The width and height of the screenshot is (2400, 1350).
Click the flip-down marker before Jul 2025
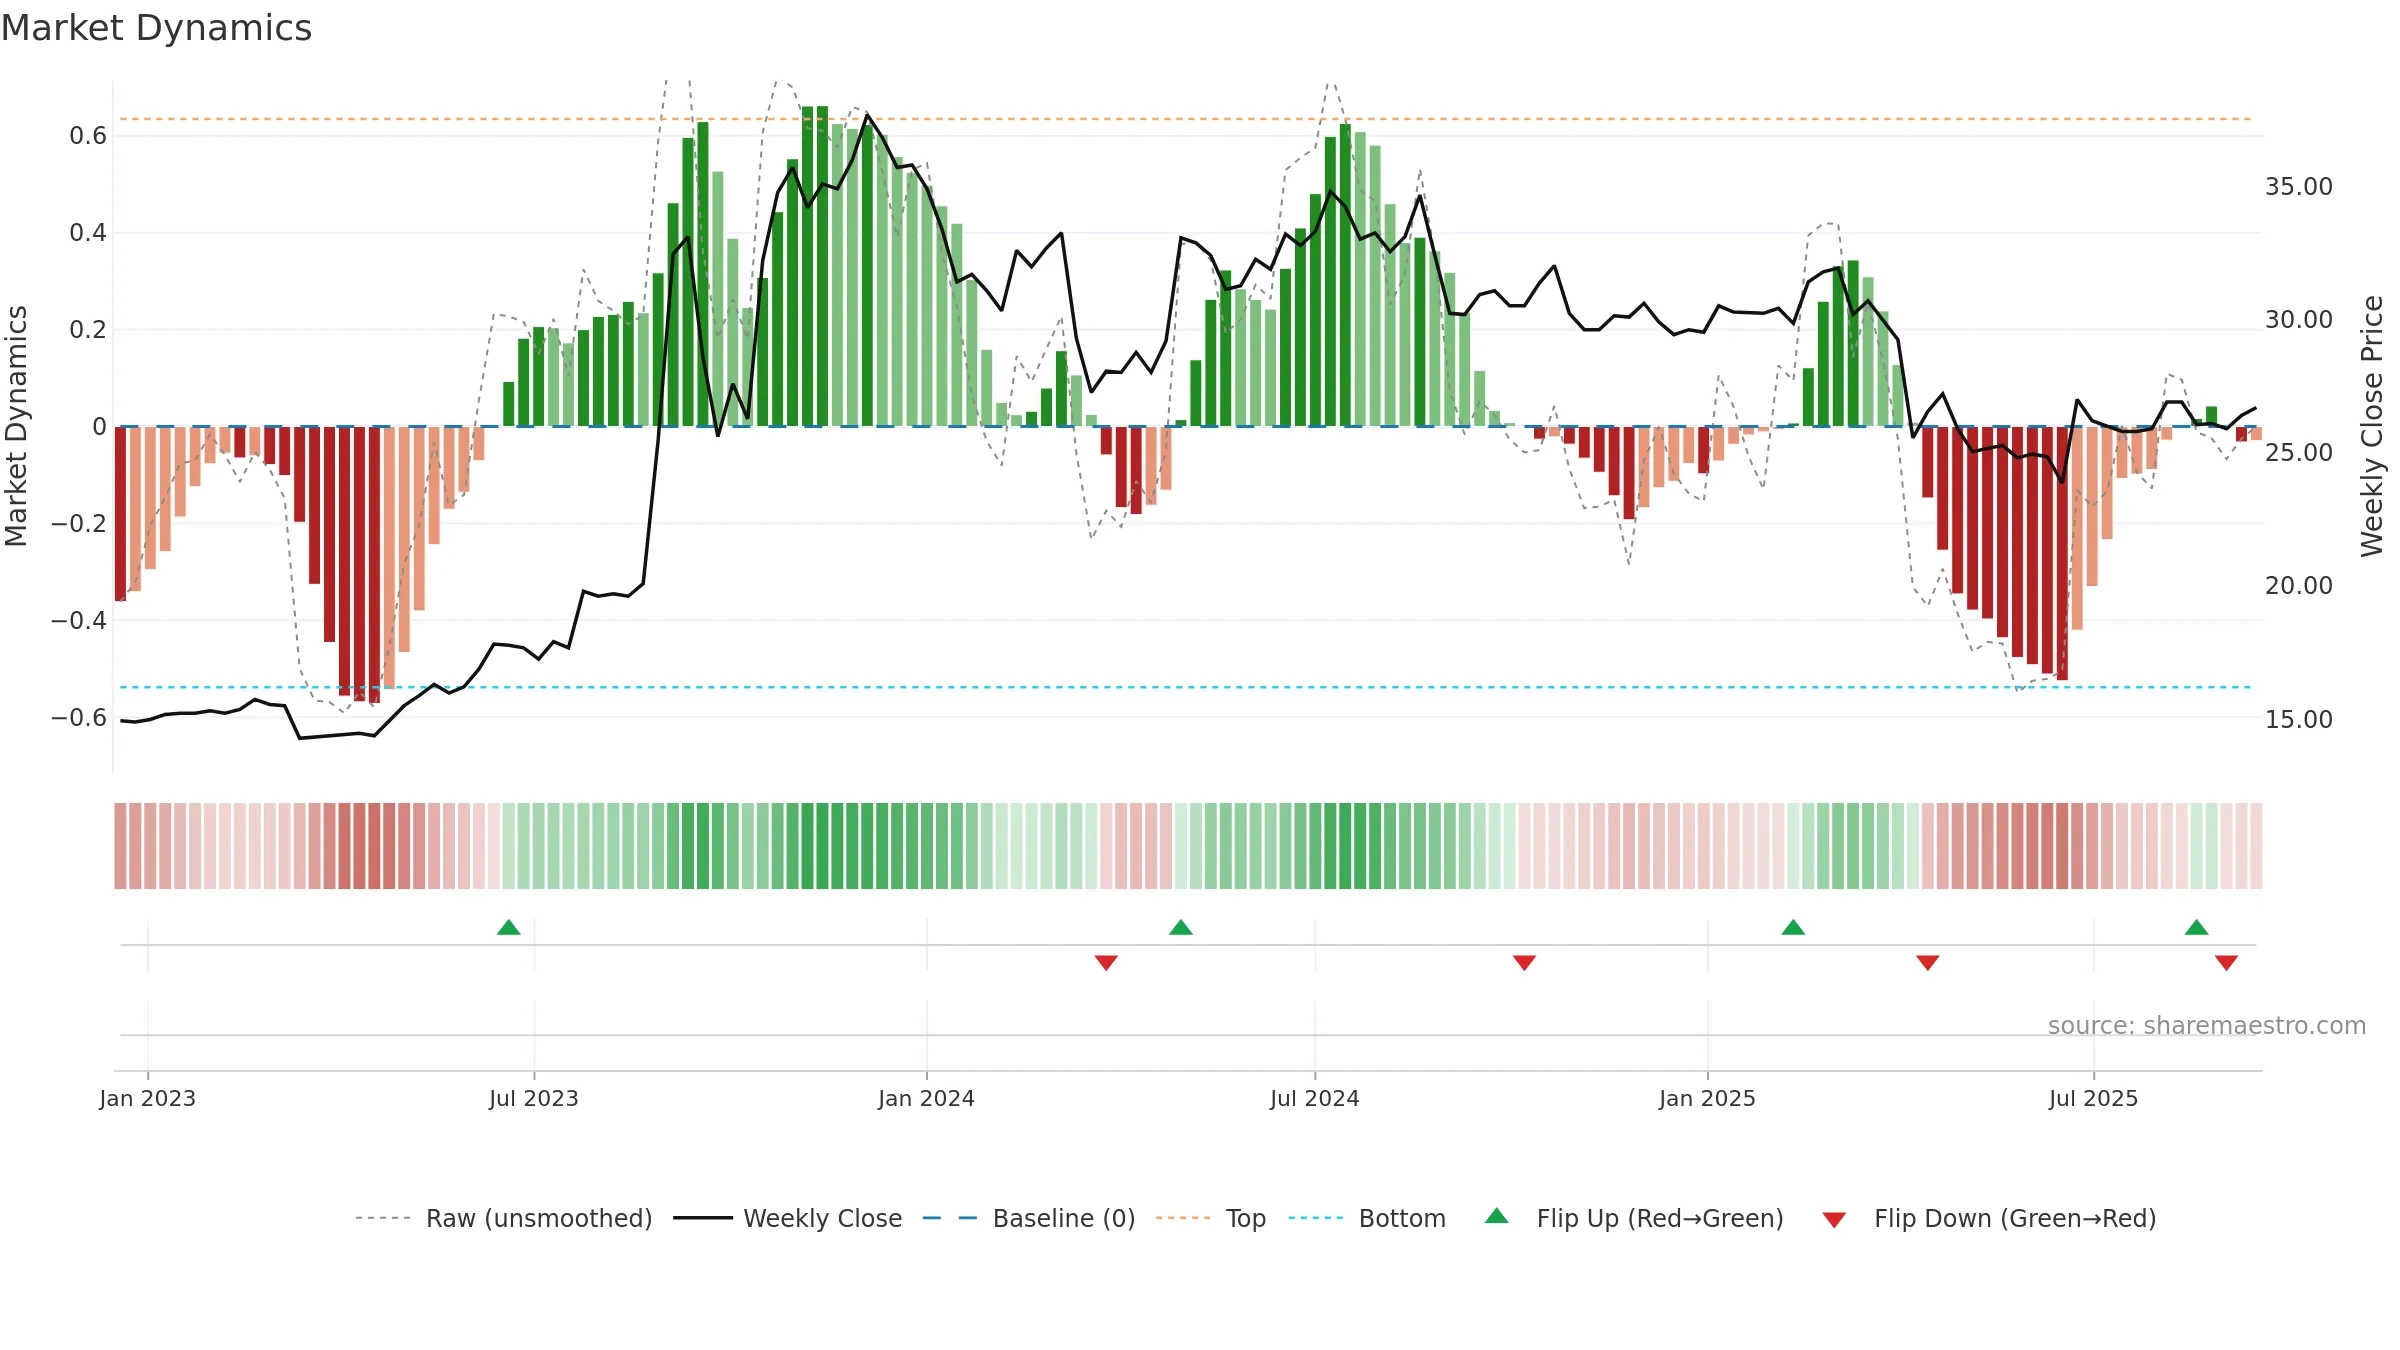1928,962
